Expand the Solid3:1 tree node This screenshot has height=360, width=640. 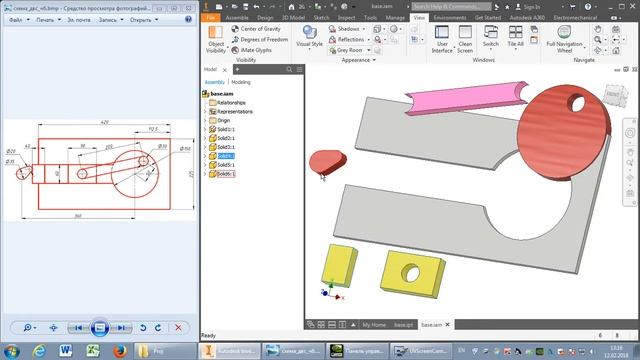pos(205,147)
